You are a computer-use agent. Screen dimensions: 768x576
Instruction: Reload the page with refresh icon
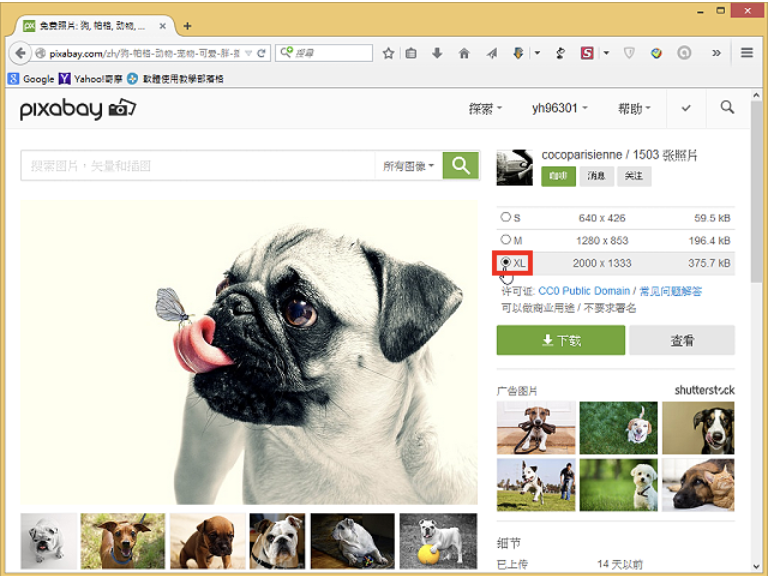coord(261,53)
